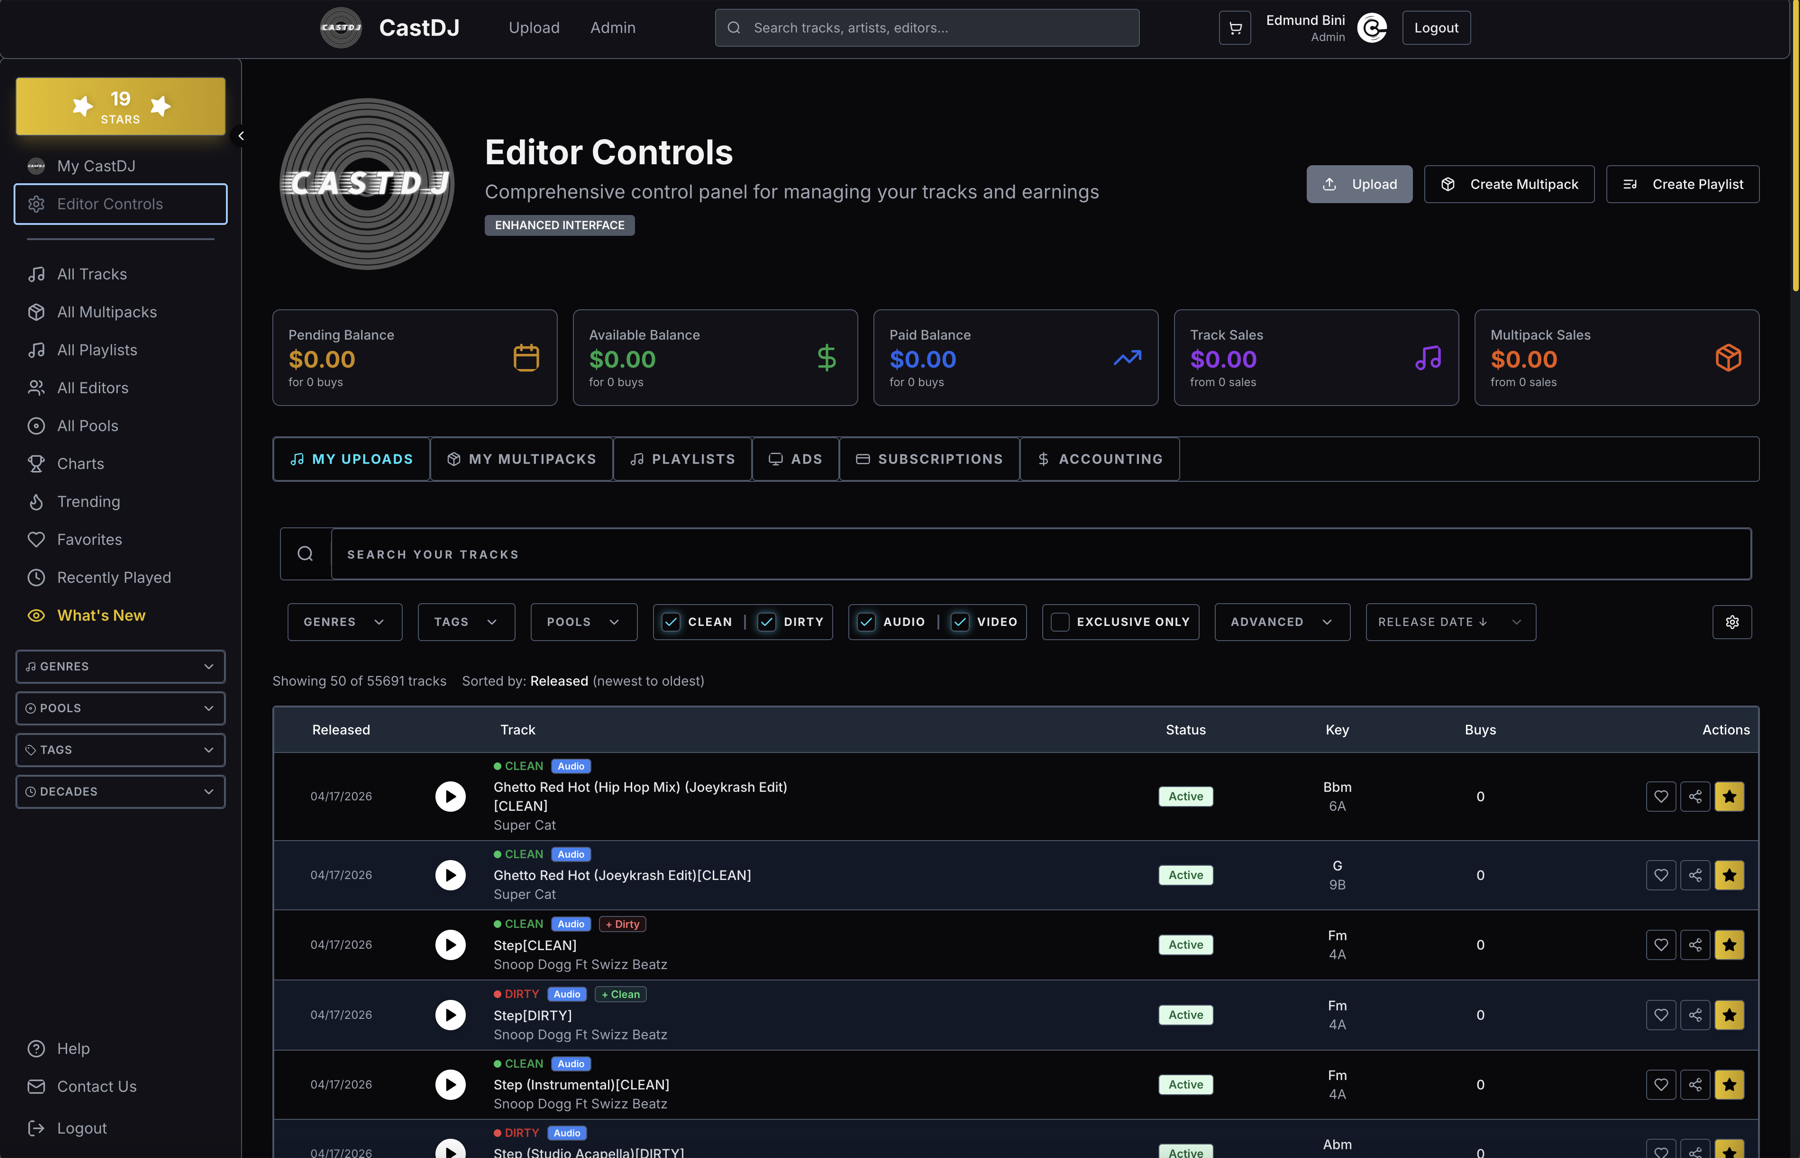Switch to the ACCOUNTING tab
The height and width of the screenshot is (1158, 1800).
coord(1099,459)
